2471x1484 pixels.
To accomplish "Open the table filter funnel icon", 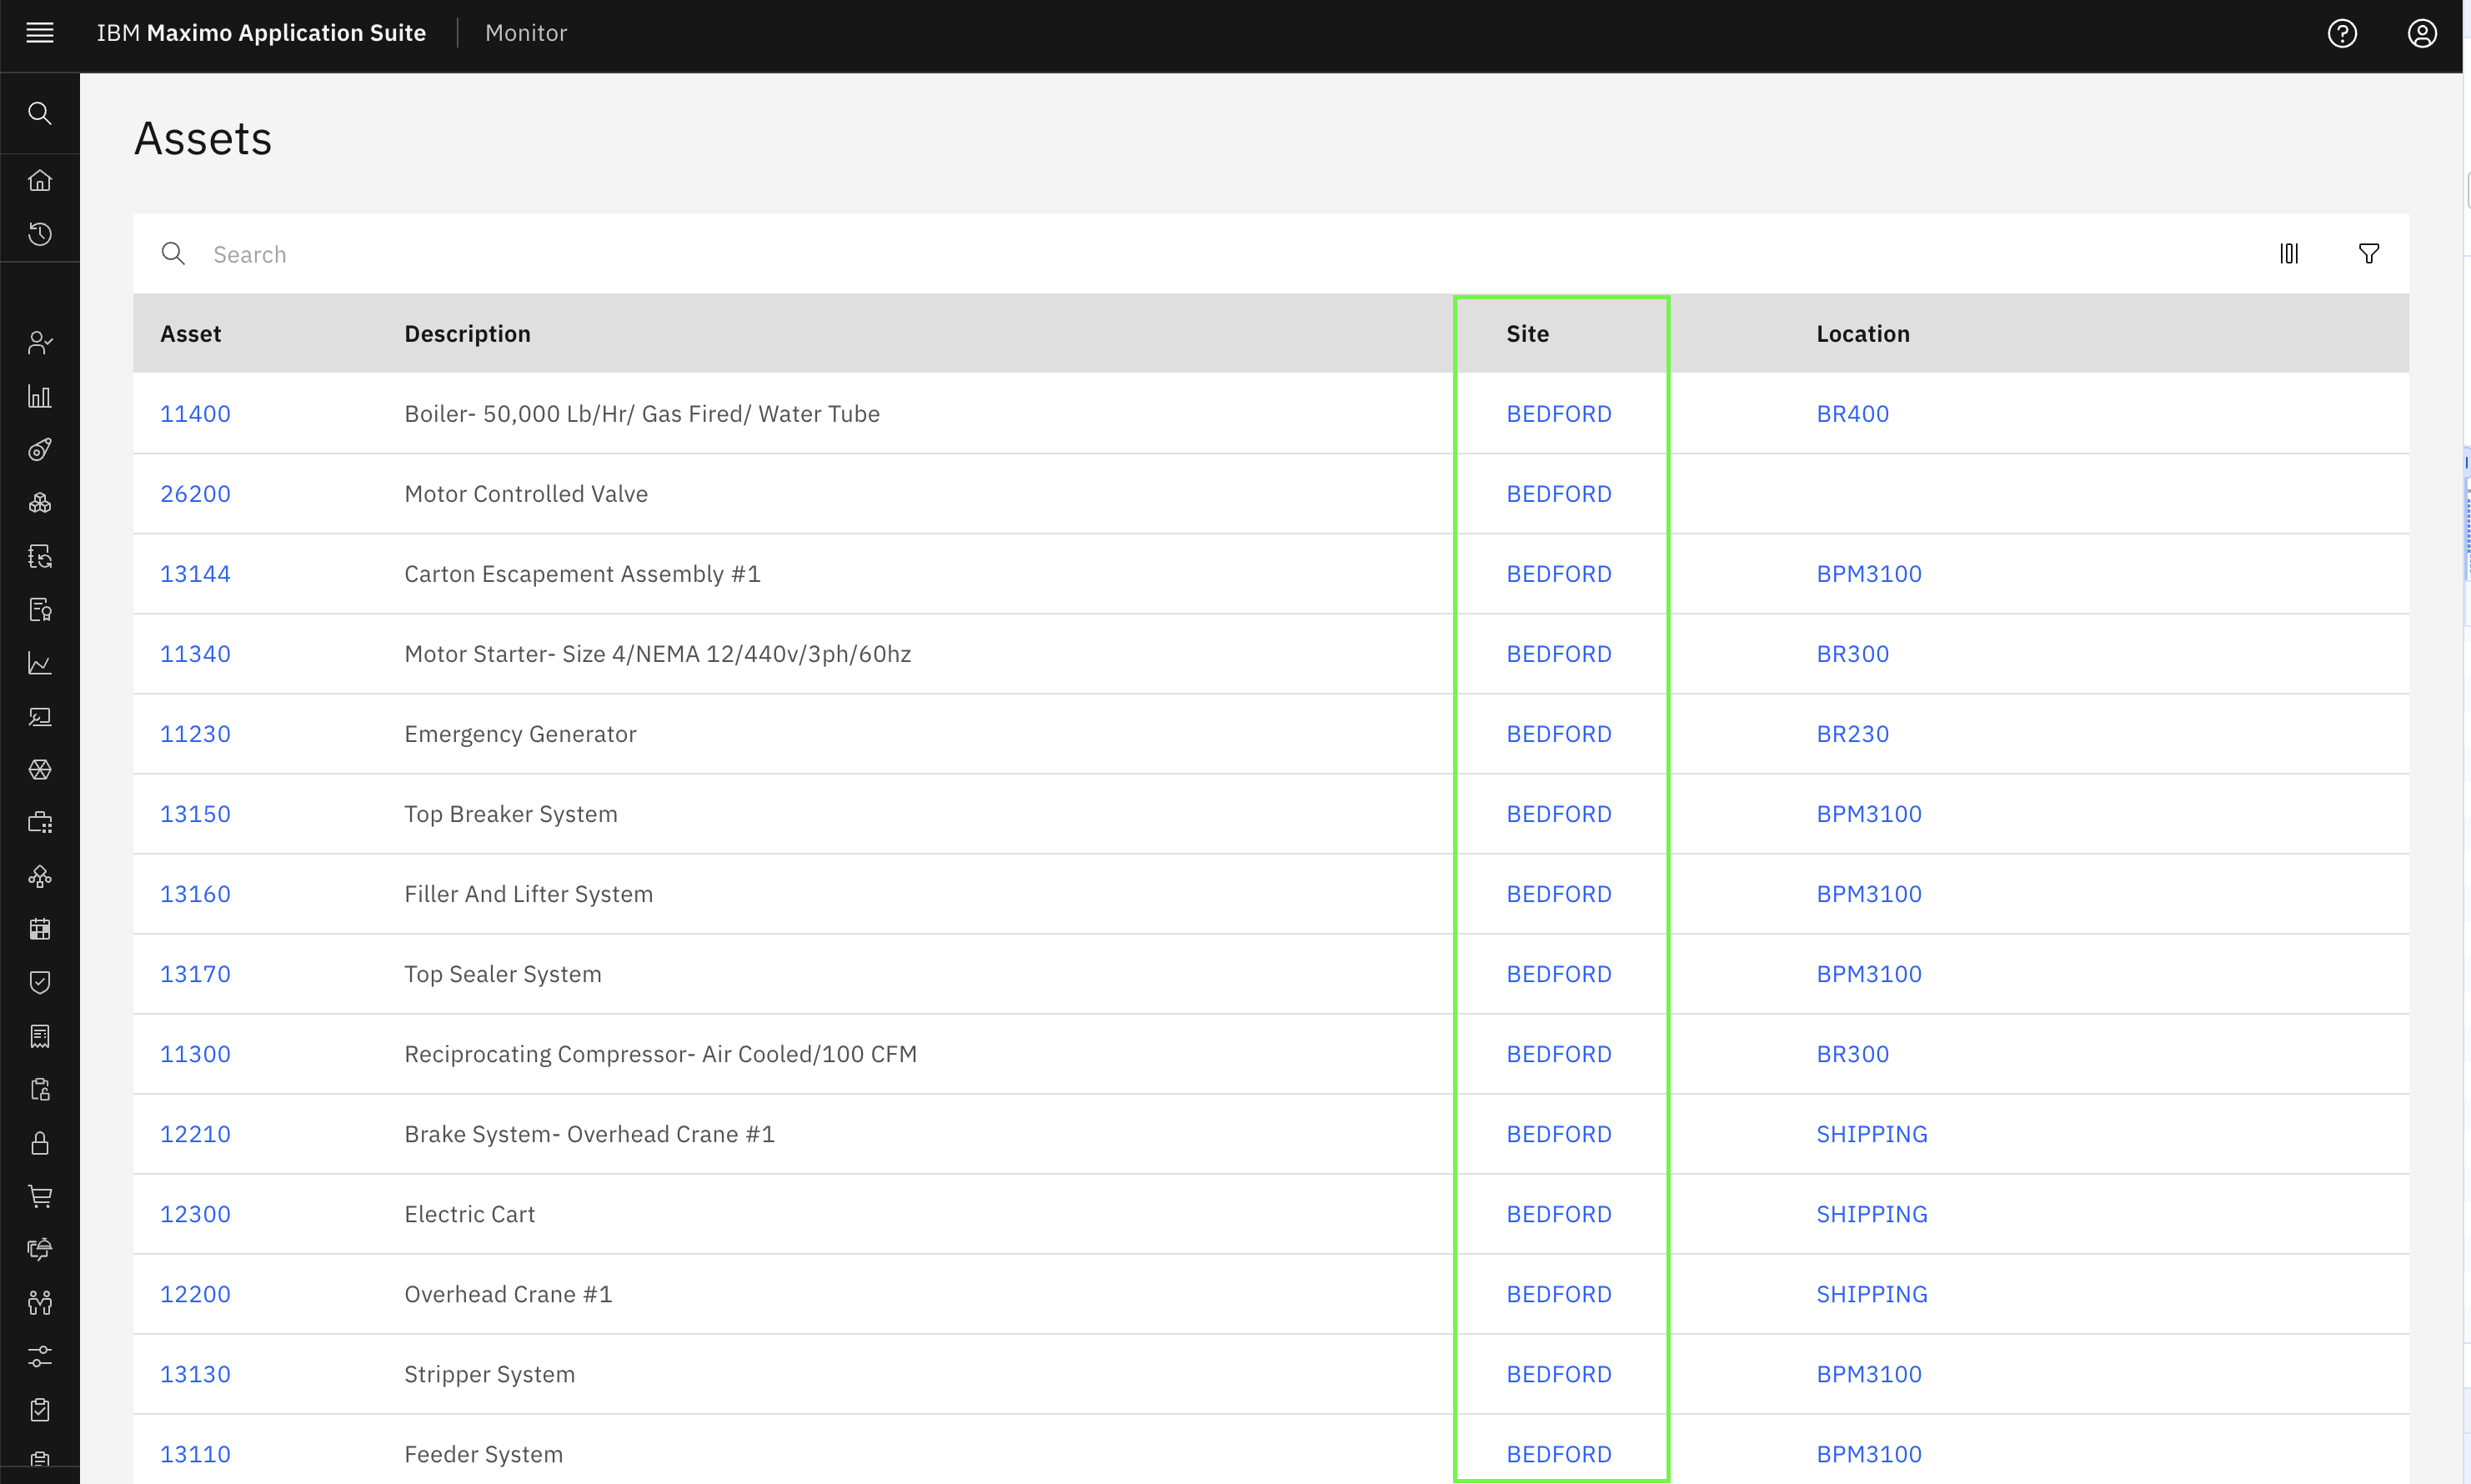I will tap(2369, 253).
